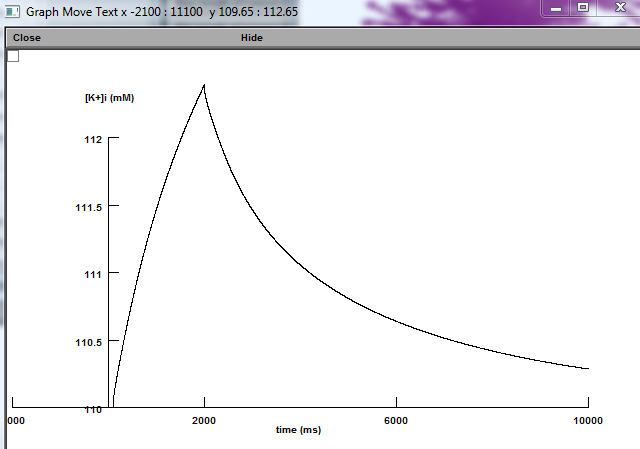
Task: Minimize the Graph window
Action: (556, 7)
